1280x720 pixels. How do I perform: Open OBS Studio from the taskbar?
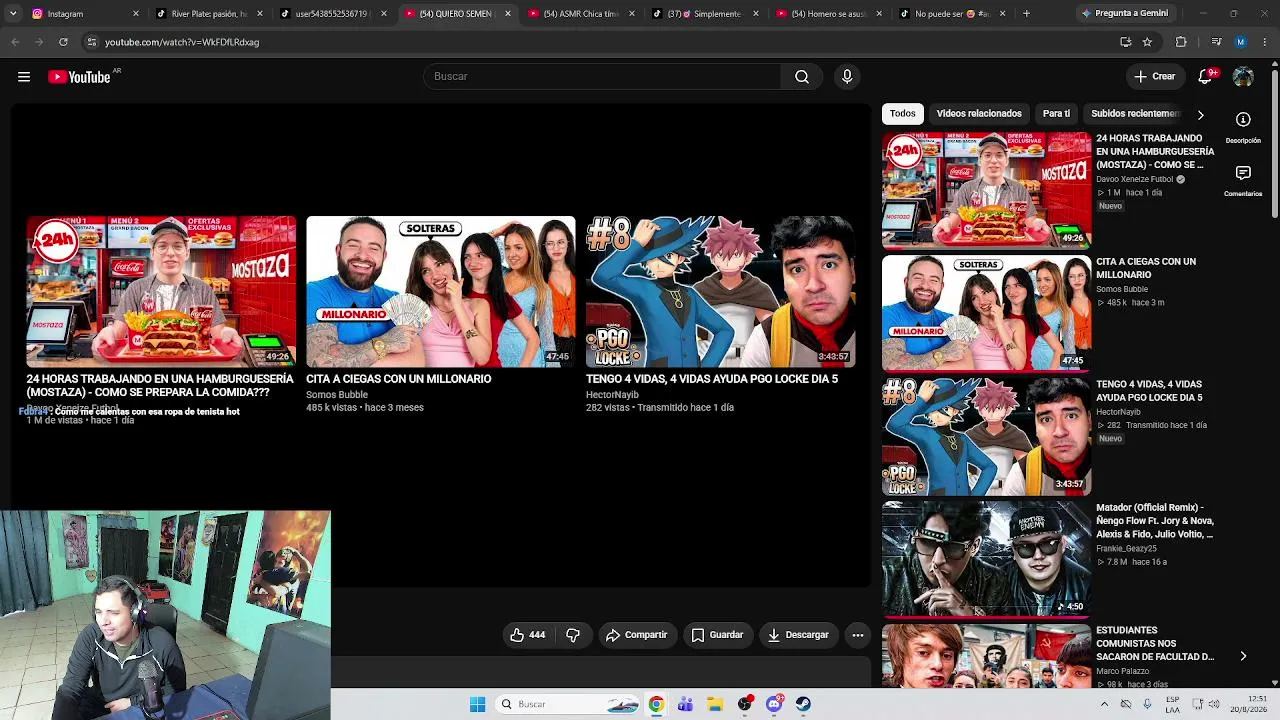click(x=744, y=704)
